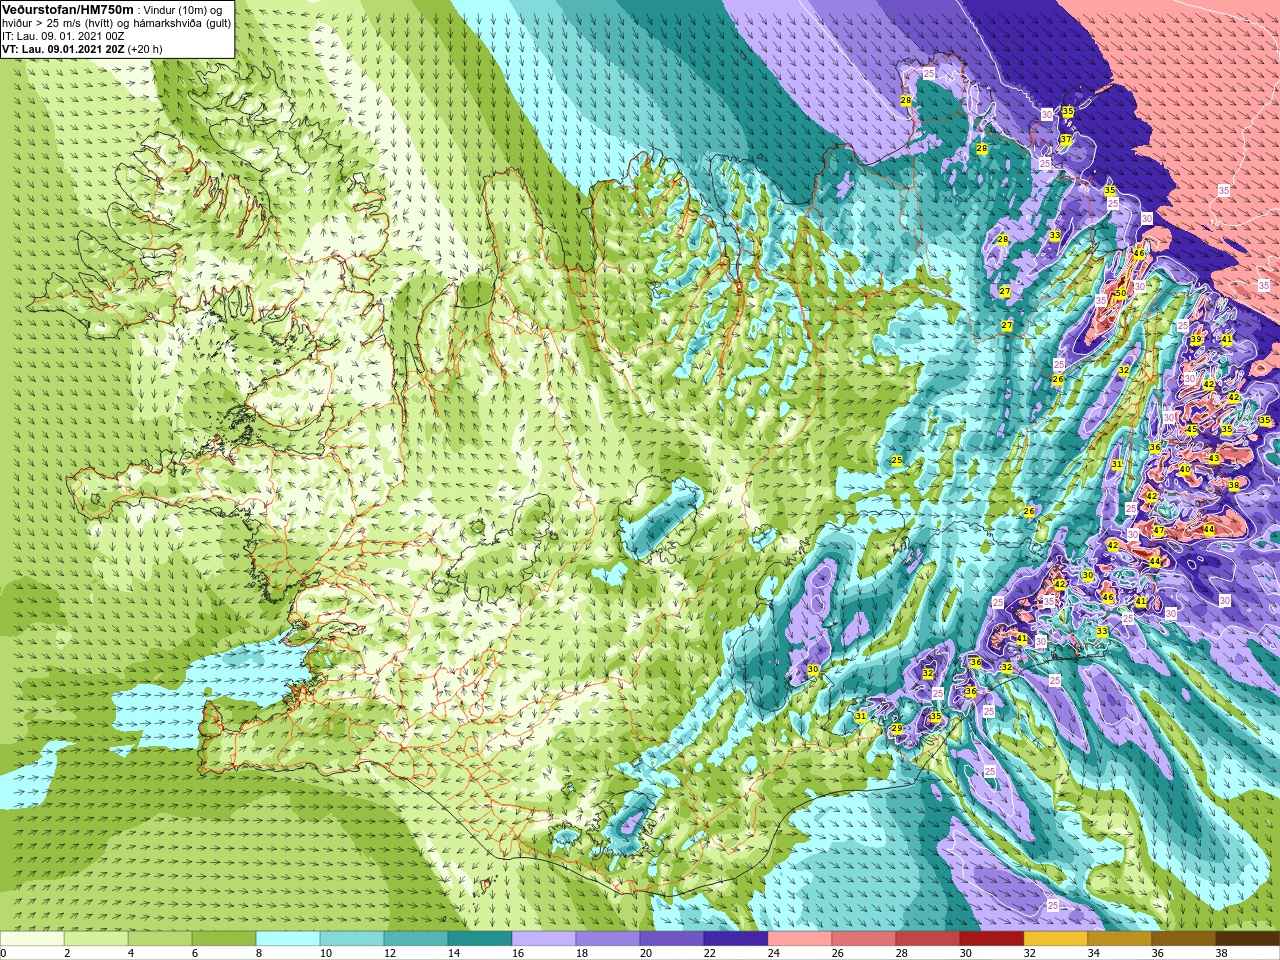Select the pink 24–26 m/s legend swatch

(x=800, y=939)
